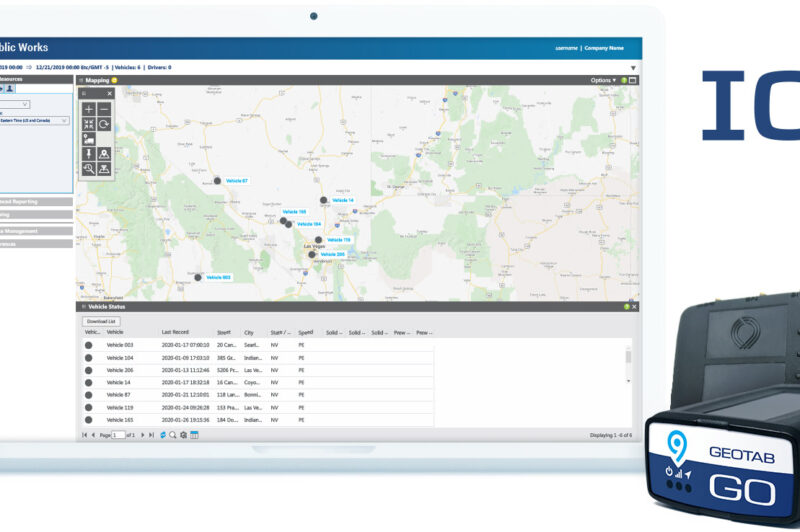
Task: Select the pushpin map tool
Action: click(89, 154)
